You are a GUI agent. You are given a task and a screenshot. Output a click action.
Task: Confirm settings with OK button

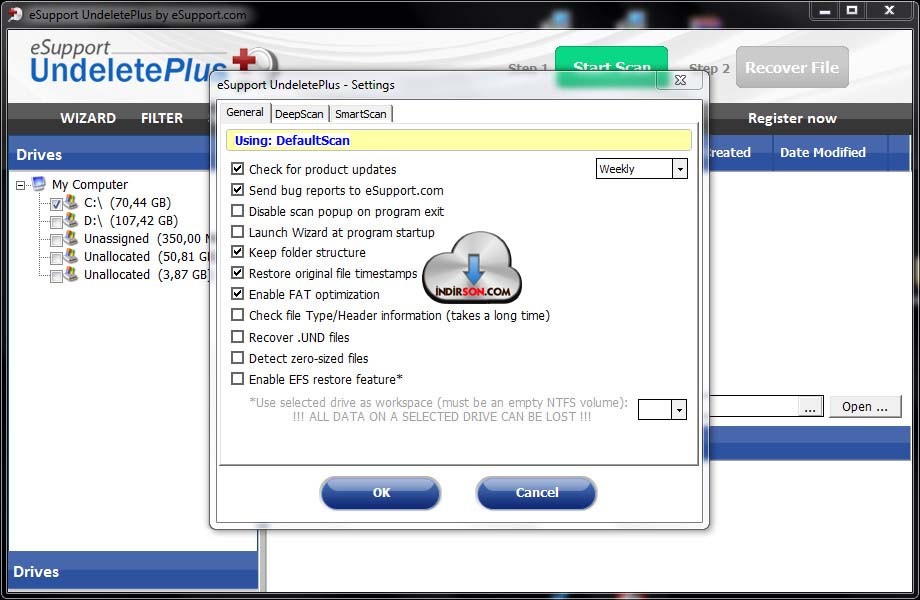tap(381, 493)
